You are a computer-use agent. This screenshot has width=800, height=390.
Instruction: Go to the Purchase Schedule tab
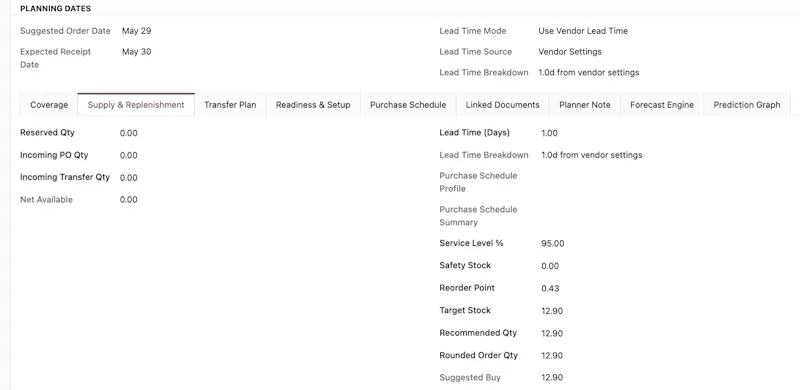pyautogui.click(x=408, y=105)
